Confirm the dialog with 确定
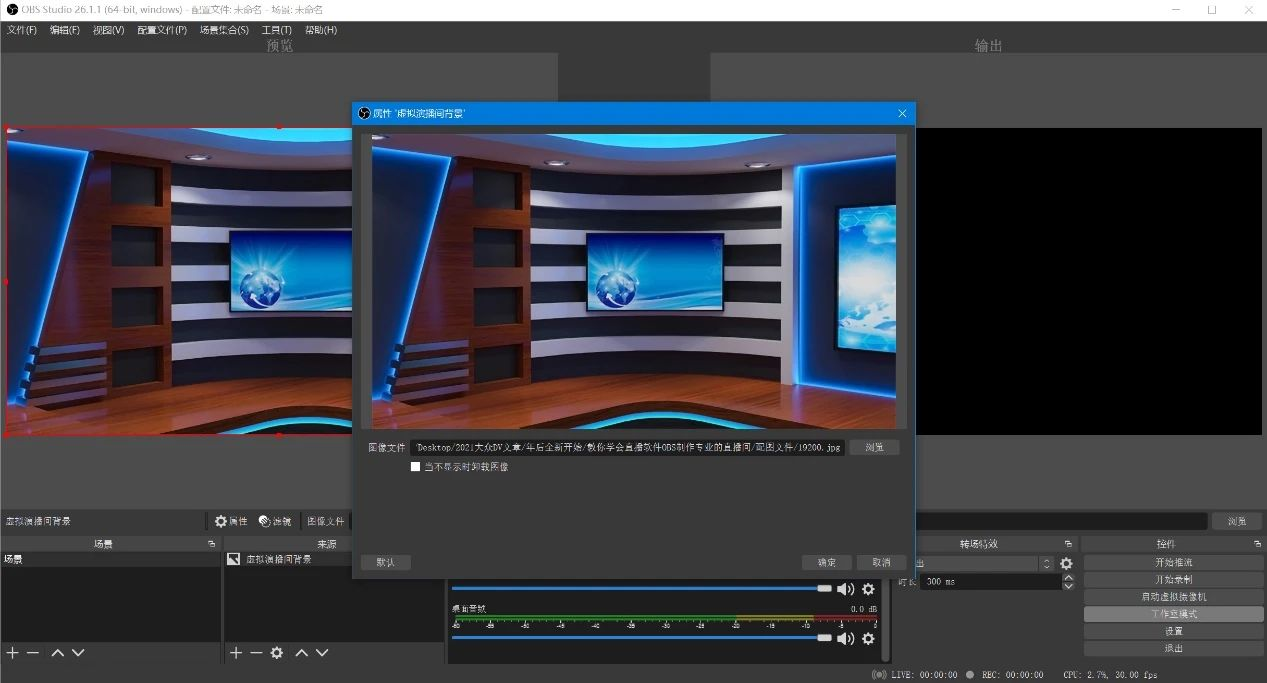 point(826,563)
